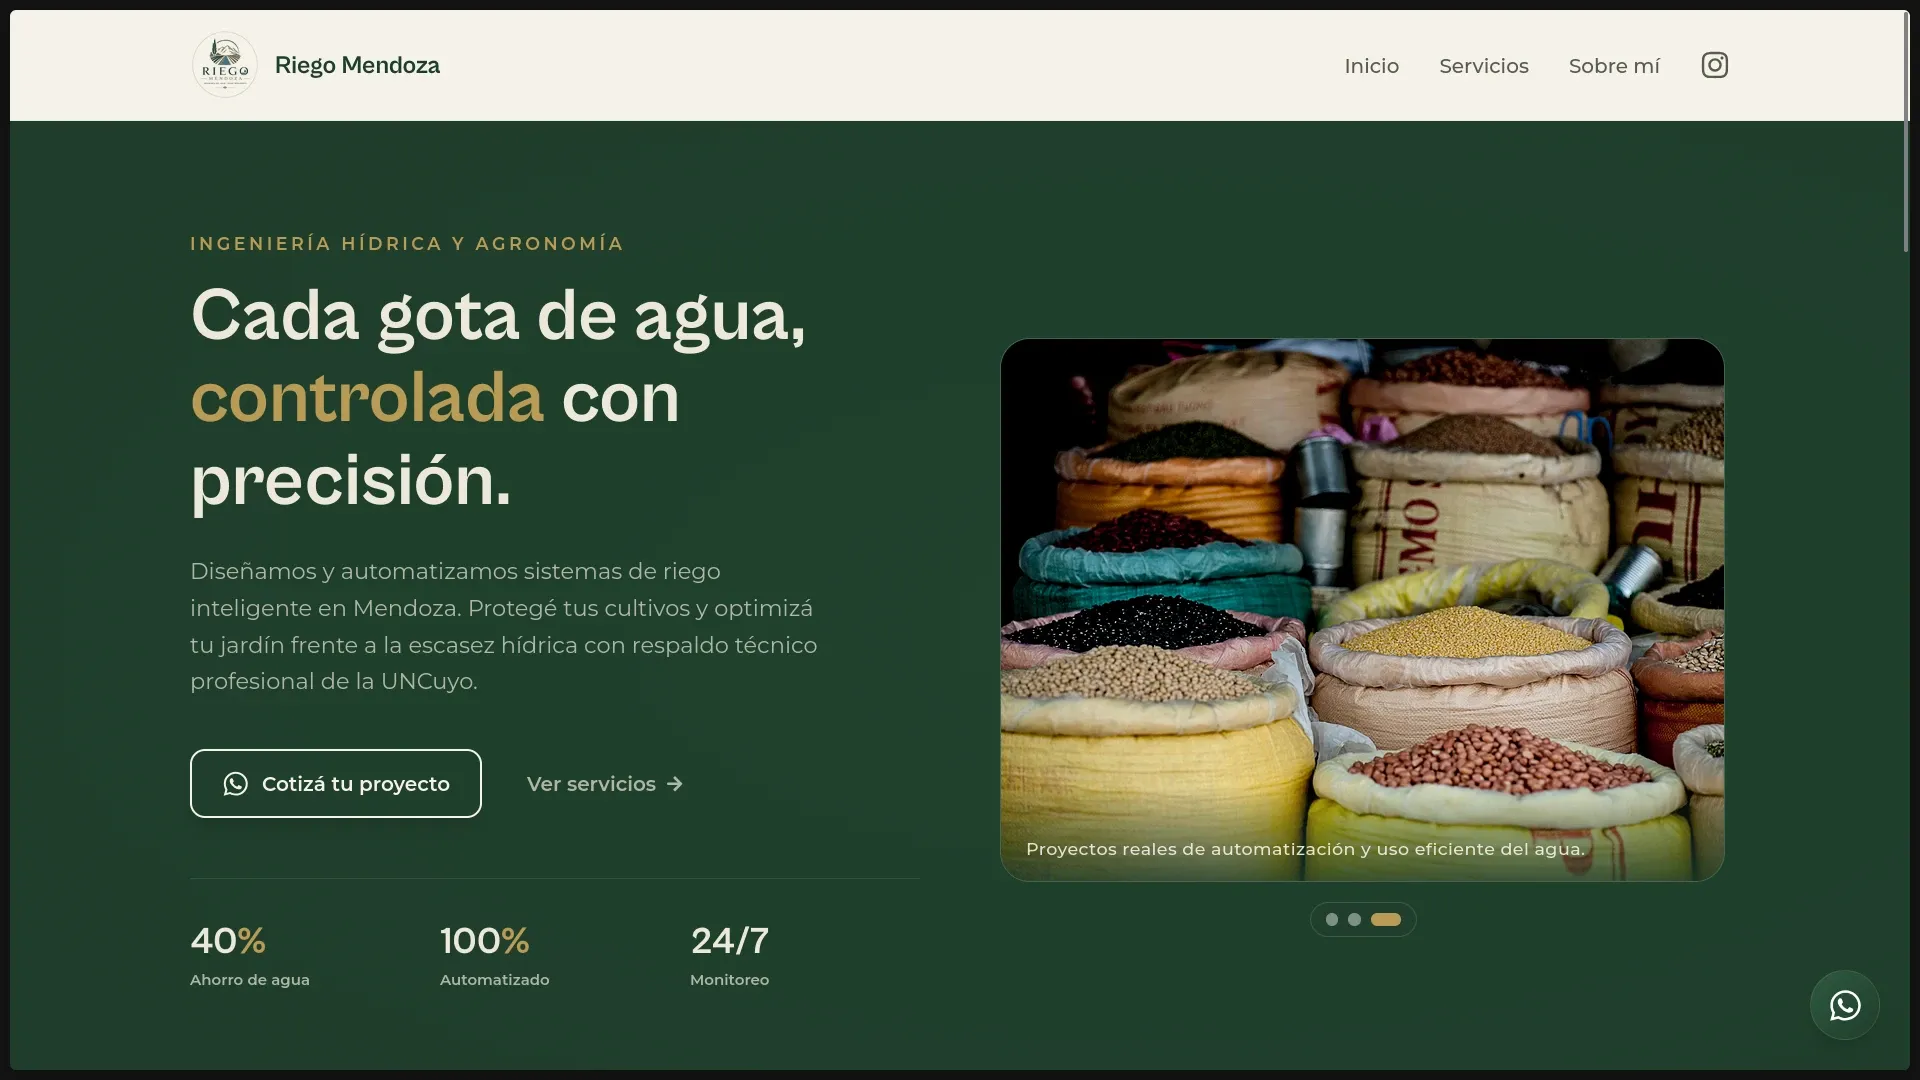Click the 100% Automatizado stat
Viewport: 1920px width, 1080px height.
pyautogui.click(x=495, y=955)
